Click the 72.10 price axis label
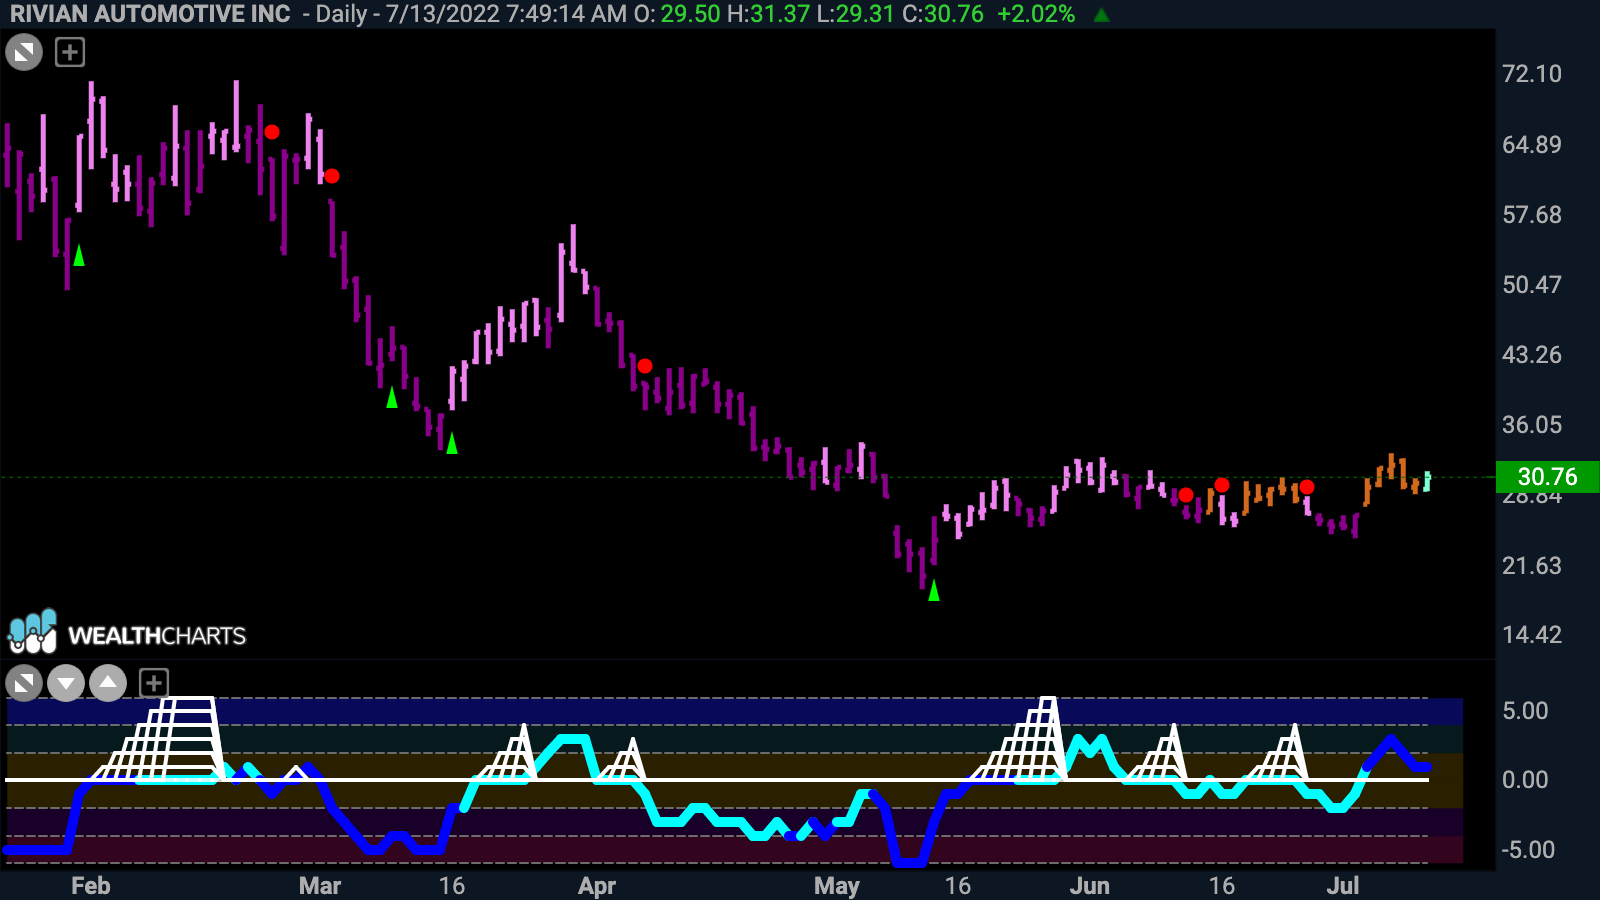The image size is (1600, 900). 1531,74
